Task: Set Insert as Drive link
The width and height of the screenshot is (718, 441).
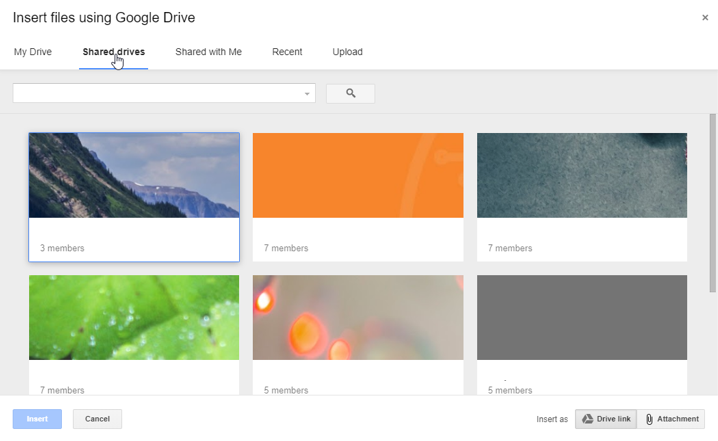Action: coord(606,419)
